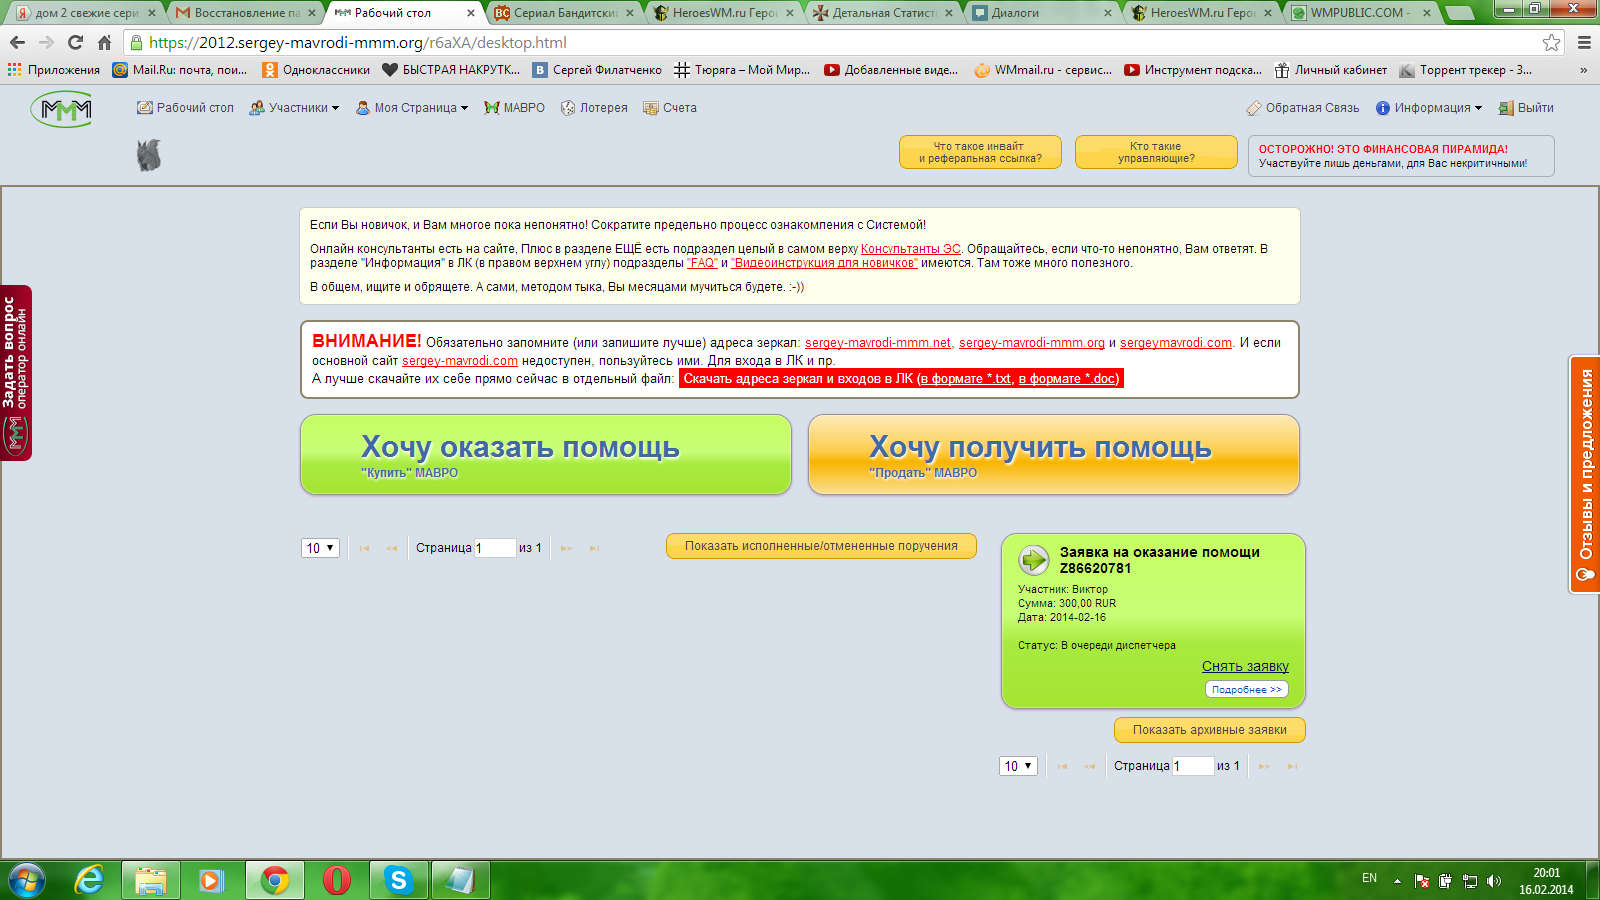Open sergey-mavrodi.com main site link
Image resolution: width=1600 pixels, height=900 pixels.
click(460, 361)
